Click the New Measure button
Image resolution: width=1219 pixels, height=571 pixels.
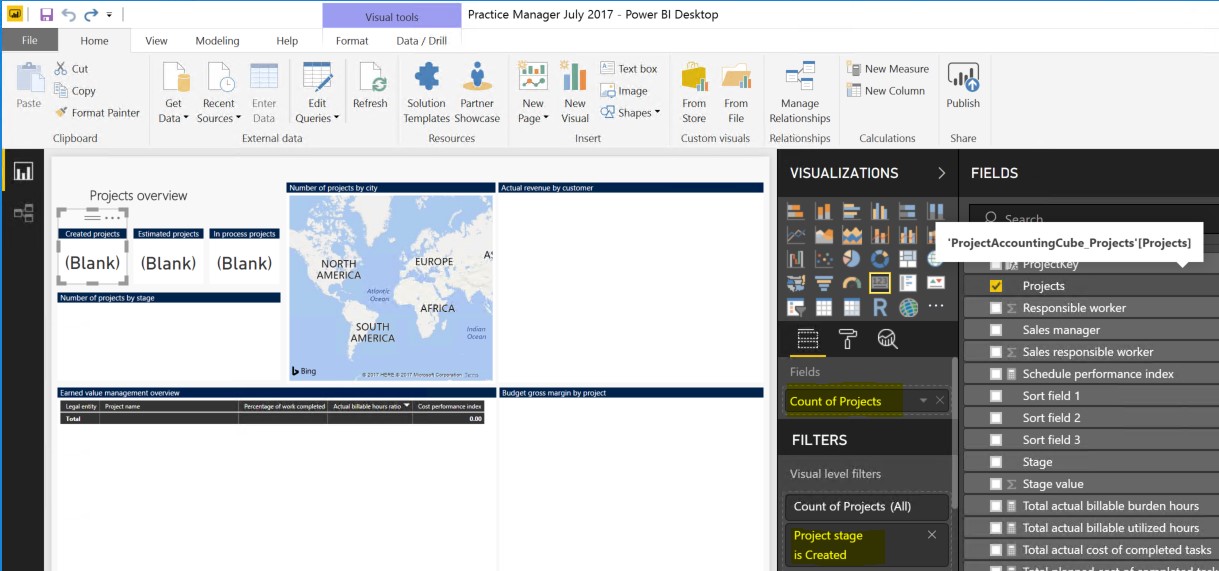(887, 69)
